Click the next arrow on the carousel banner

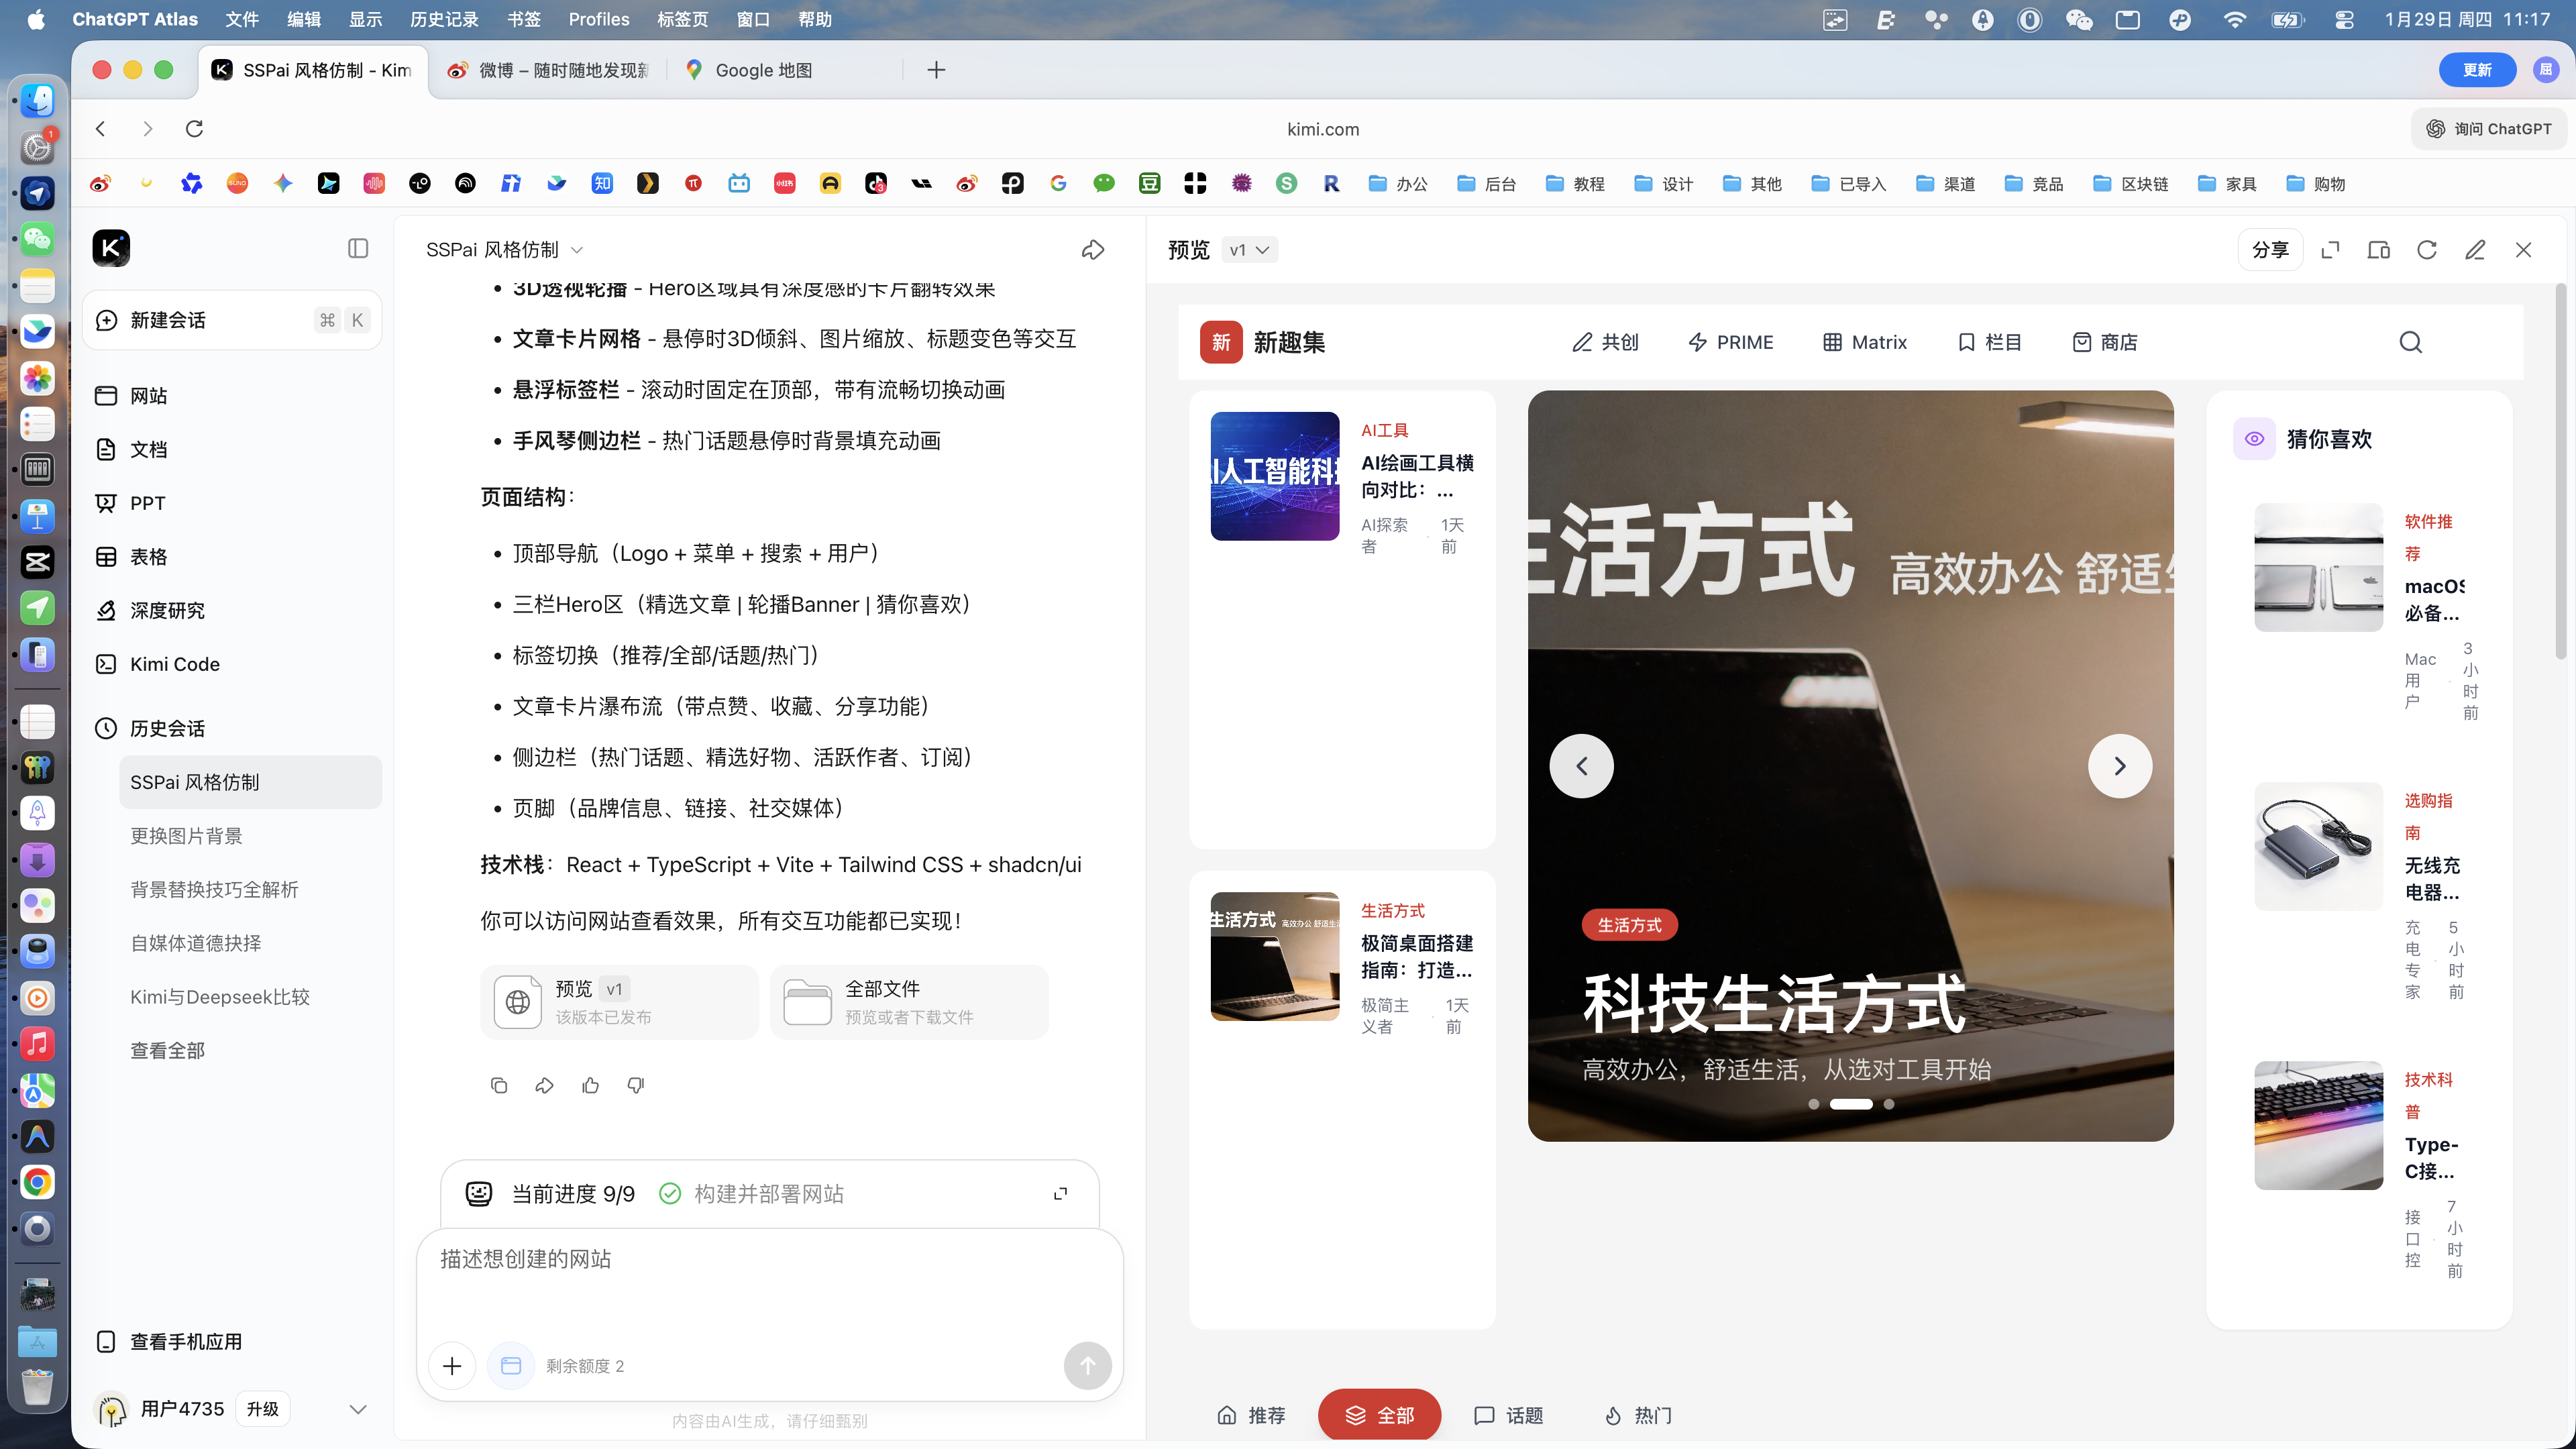click(2119, 766)
